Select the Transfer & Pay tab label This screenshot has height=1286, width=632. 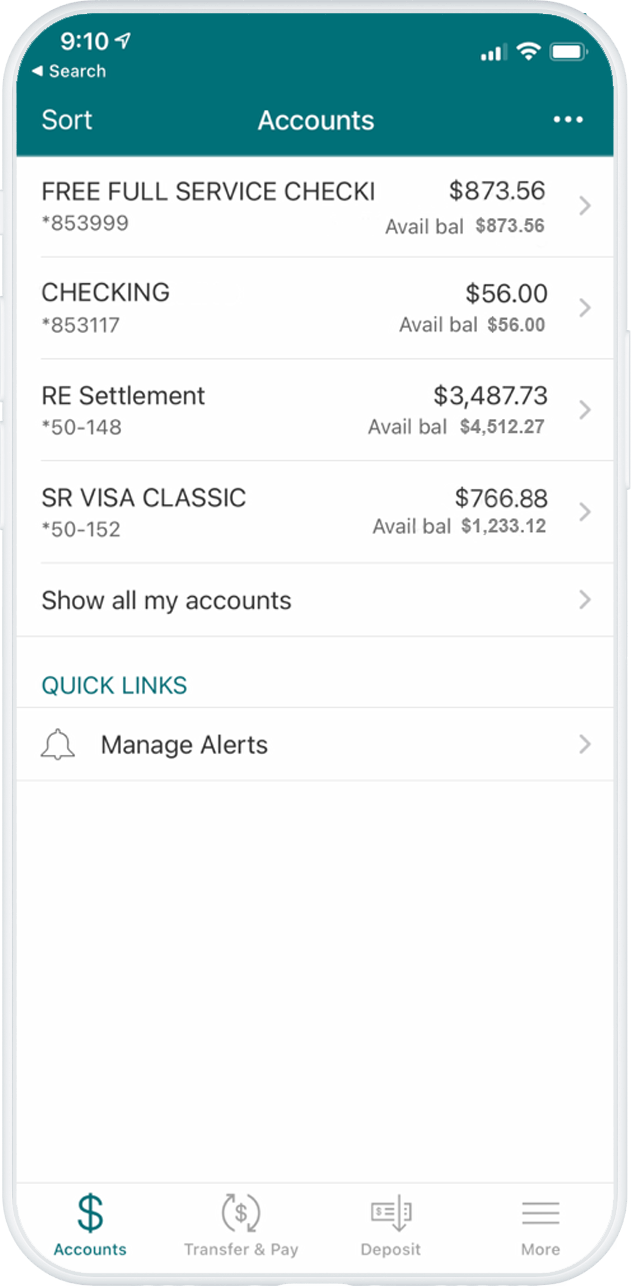tap(241, 1249)
